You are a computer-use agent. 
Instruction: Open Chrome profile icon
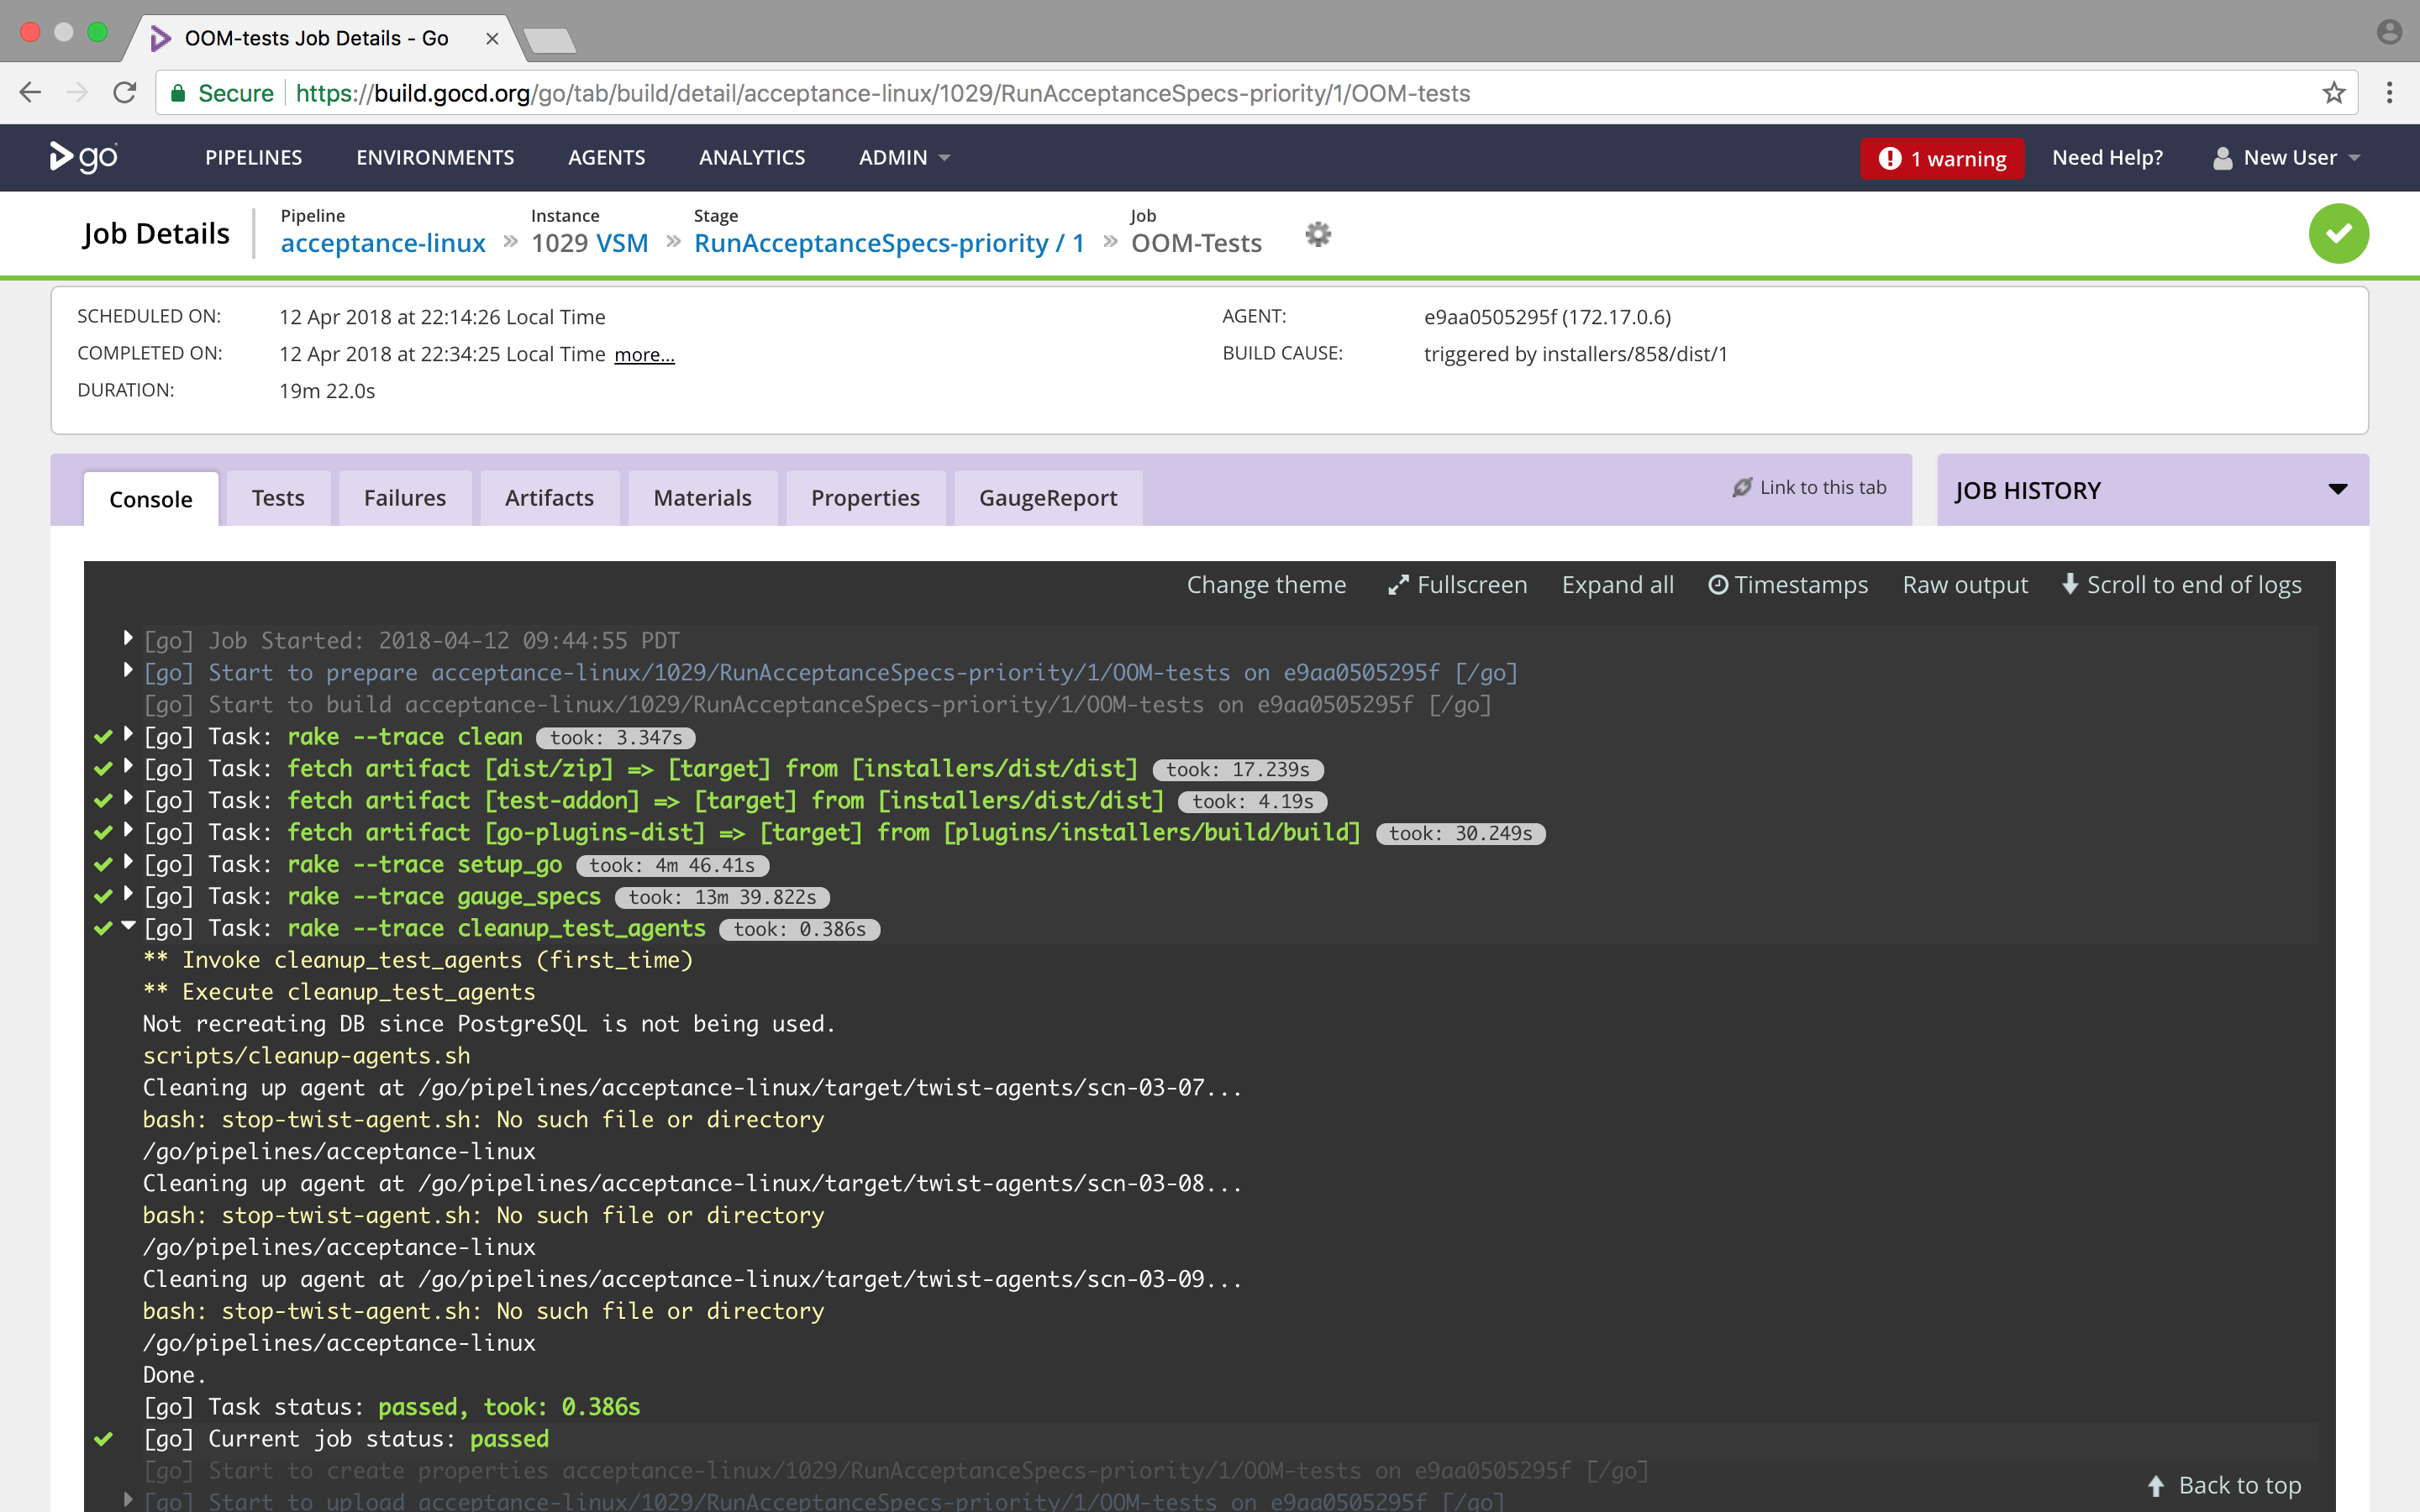[2389, 32]
